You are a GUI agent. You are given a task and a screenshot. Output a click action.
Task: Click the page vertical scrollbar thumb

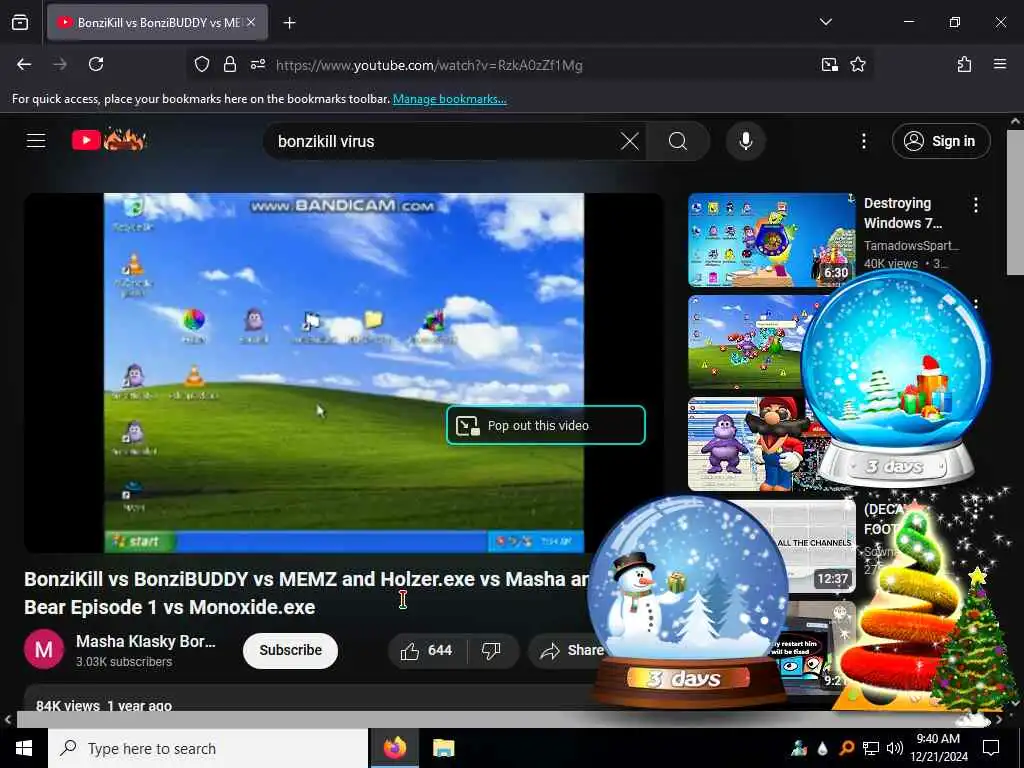tap(1015, 201)
